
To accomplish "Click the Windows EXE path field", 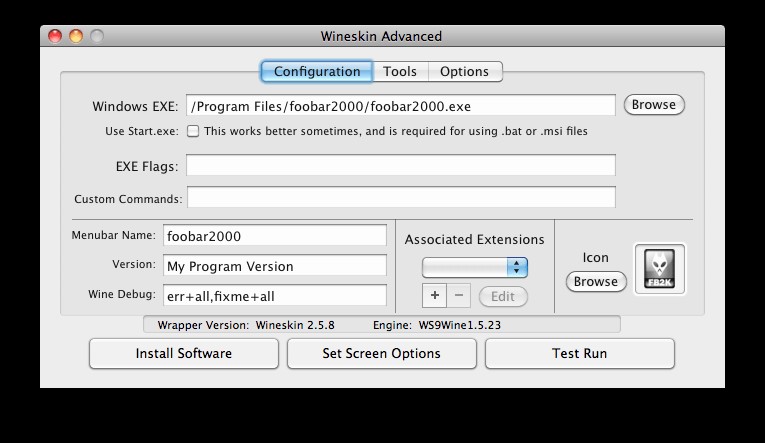I will (x=401, y=106).
